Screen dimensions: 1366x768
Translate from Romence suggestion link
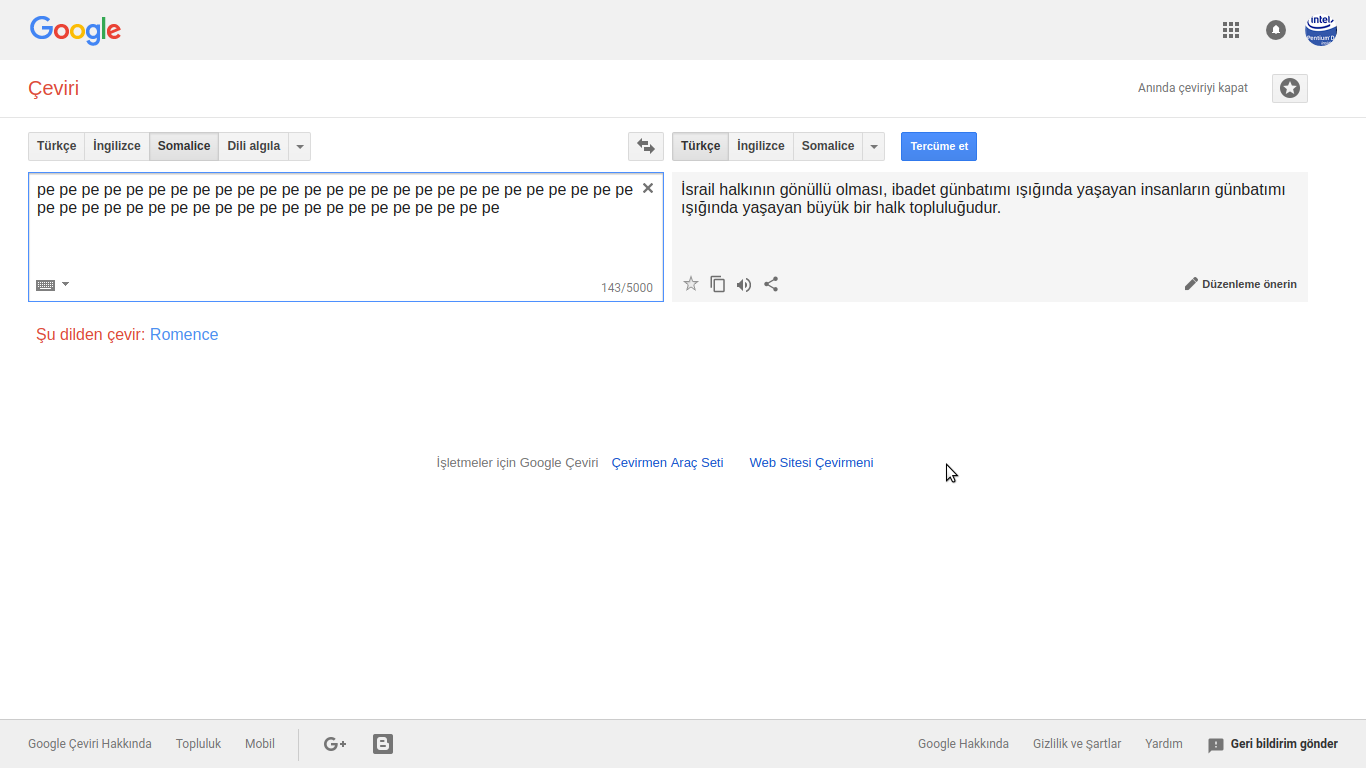click(x=184, y=335)
